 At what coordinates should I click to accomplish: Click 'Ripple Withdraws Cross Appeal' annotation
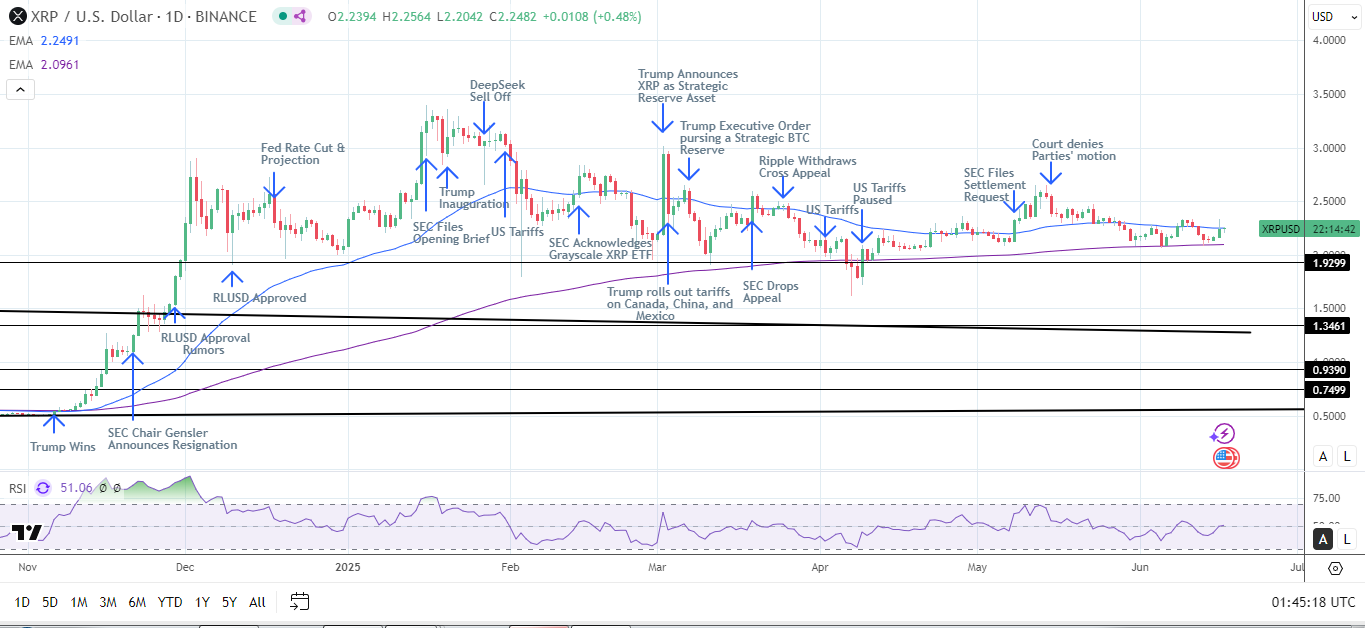[807, 167]
